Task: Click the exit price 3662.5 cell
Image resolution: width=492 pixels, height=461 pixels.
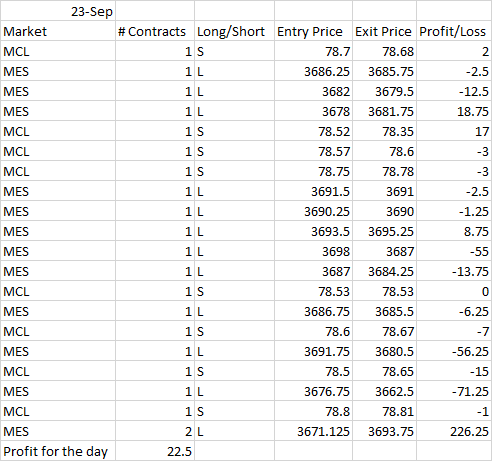Action: click(x=384, y=391)
